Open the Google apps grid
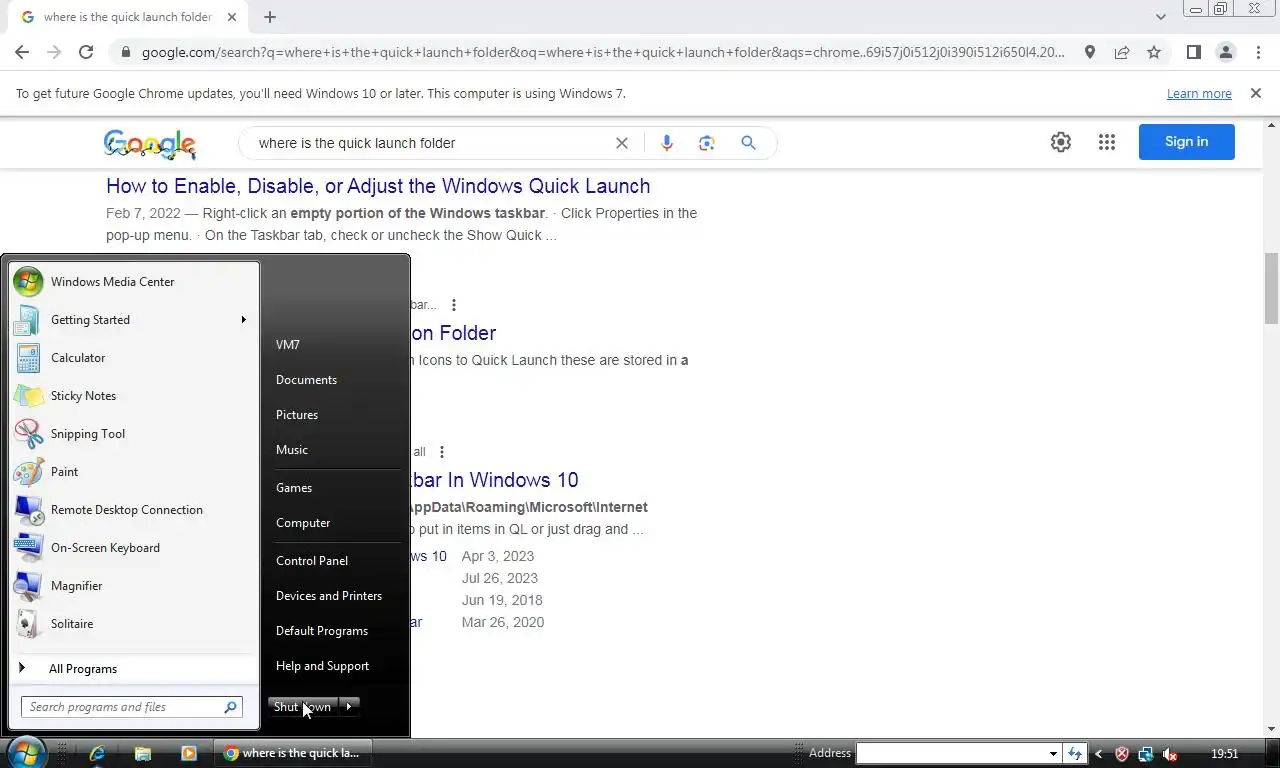 tap(1106, 142)
